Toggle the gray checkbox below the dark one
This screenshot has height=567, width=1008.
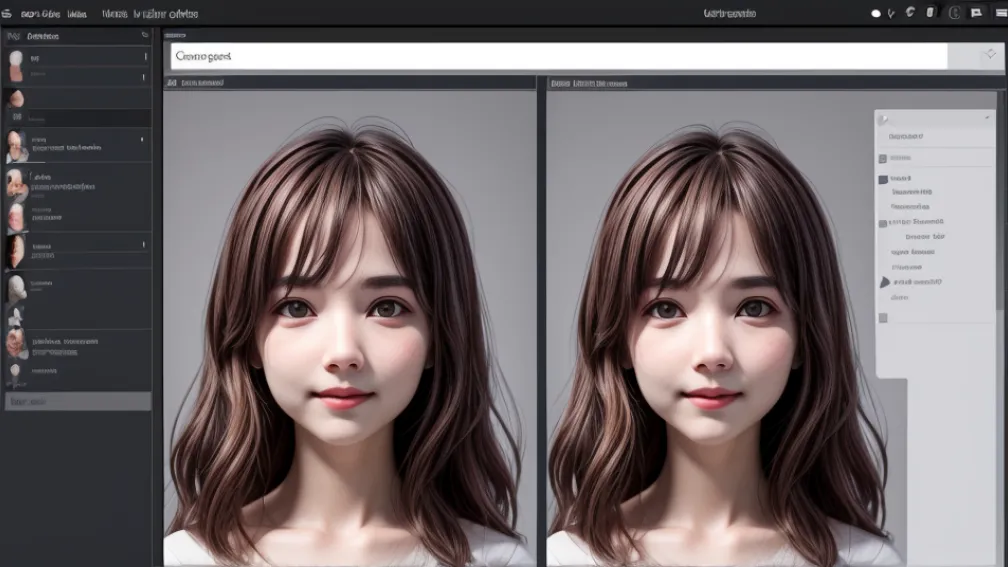pos(883,223)
